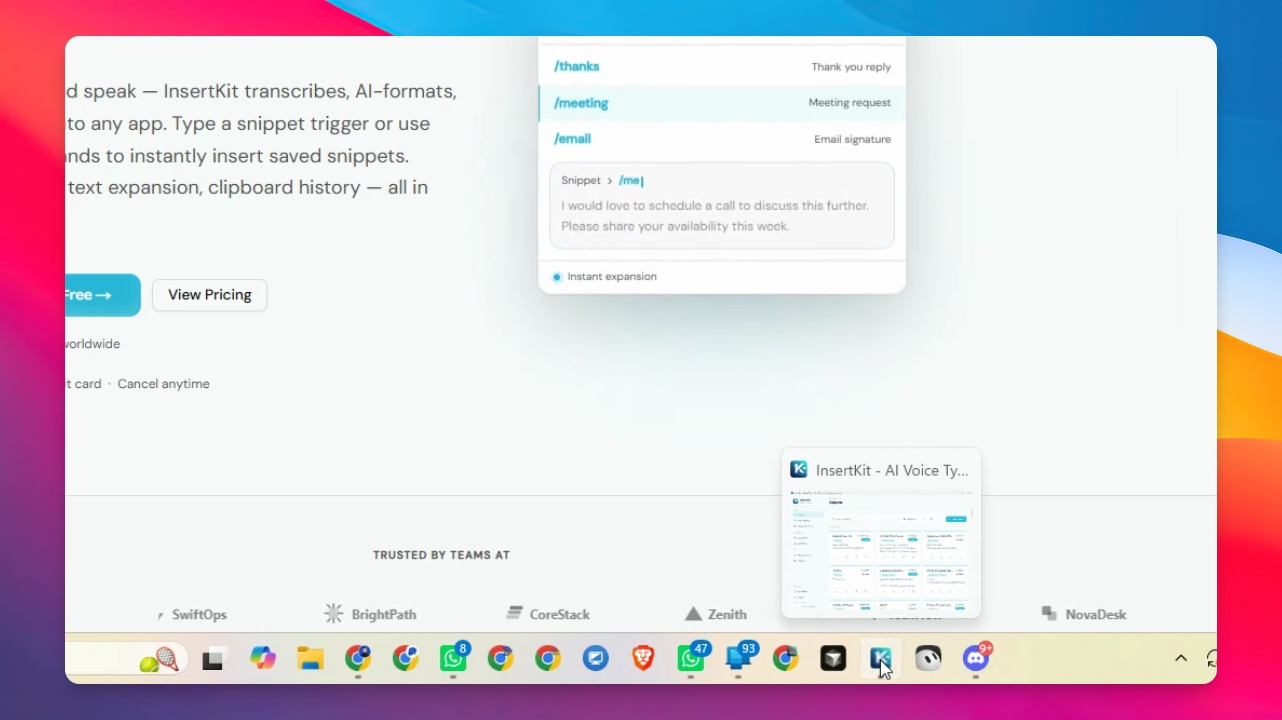This screenshot has width=1282, height=720.
Task: Select the InsertKit window preview thumbnail
Action: (881, 549)
